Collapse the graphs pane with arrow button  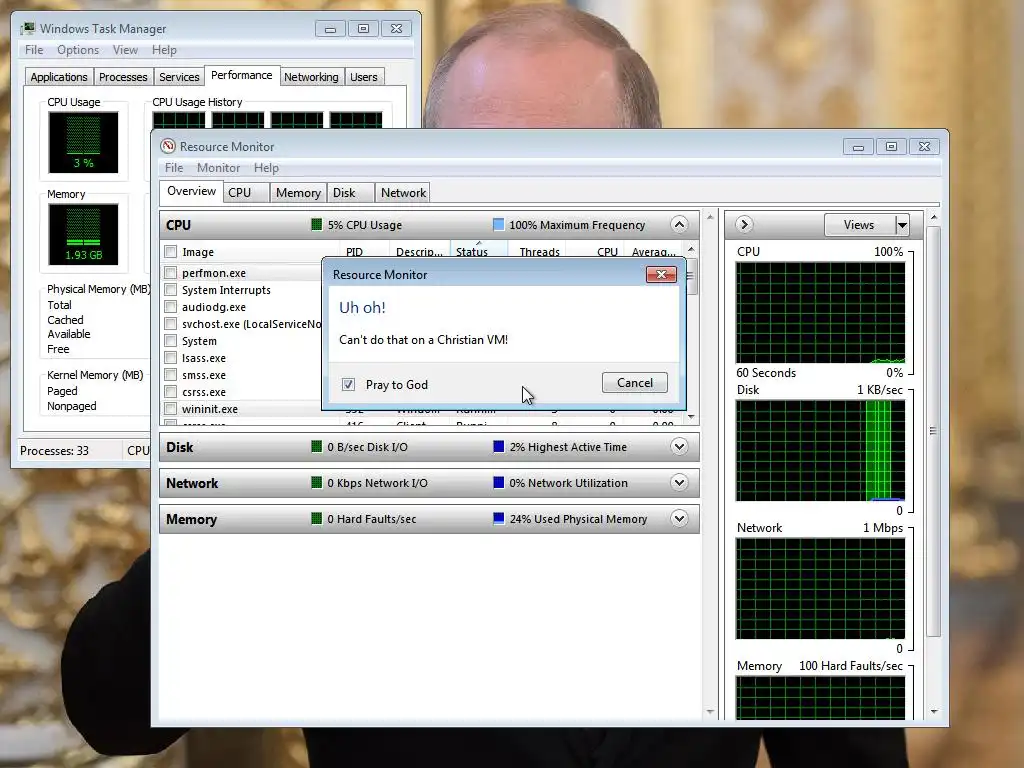(744, 225)
